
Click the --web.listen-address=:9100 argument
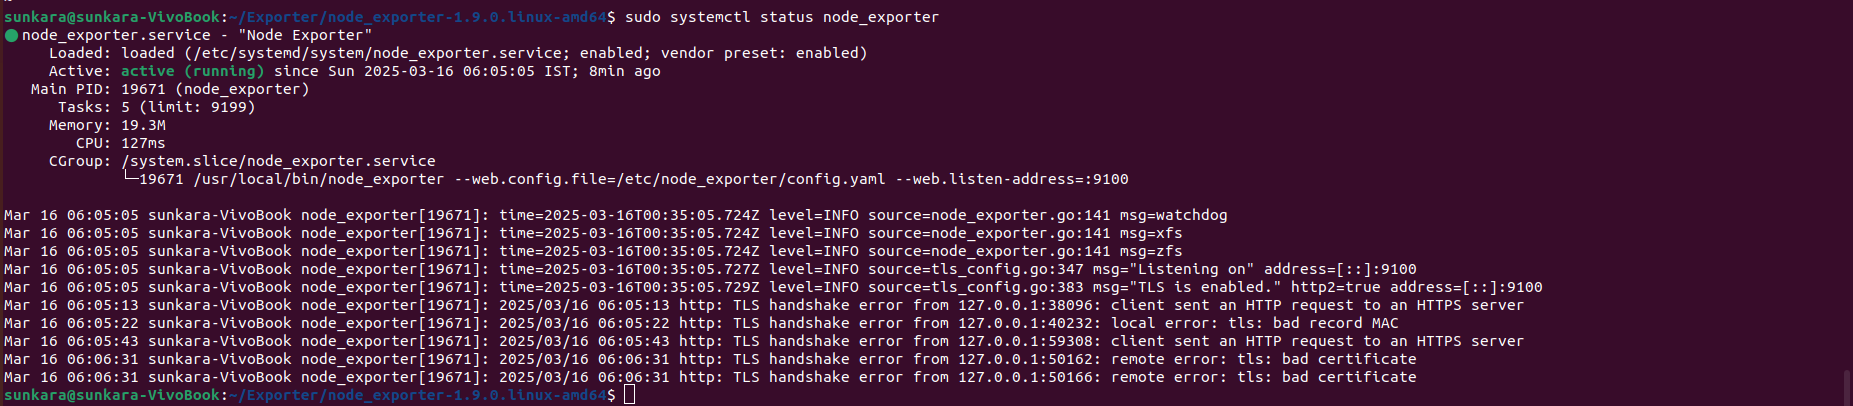1012,179
